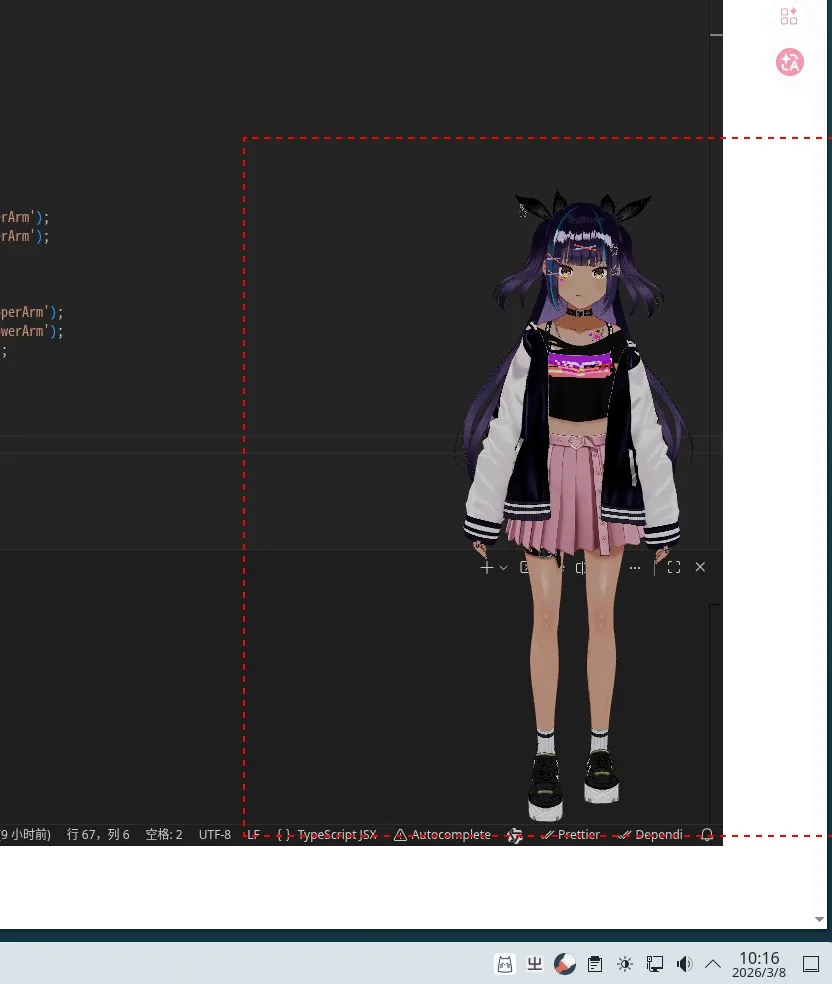Click the LF end-of-line indicator
Image resolution: width=832 pixels, height=984 pixels.
tap(253, 834)
